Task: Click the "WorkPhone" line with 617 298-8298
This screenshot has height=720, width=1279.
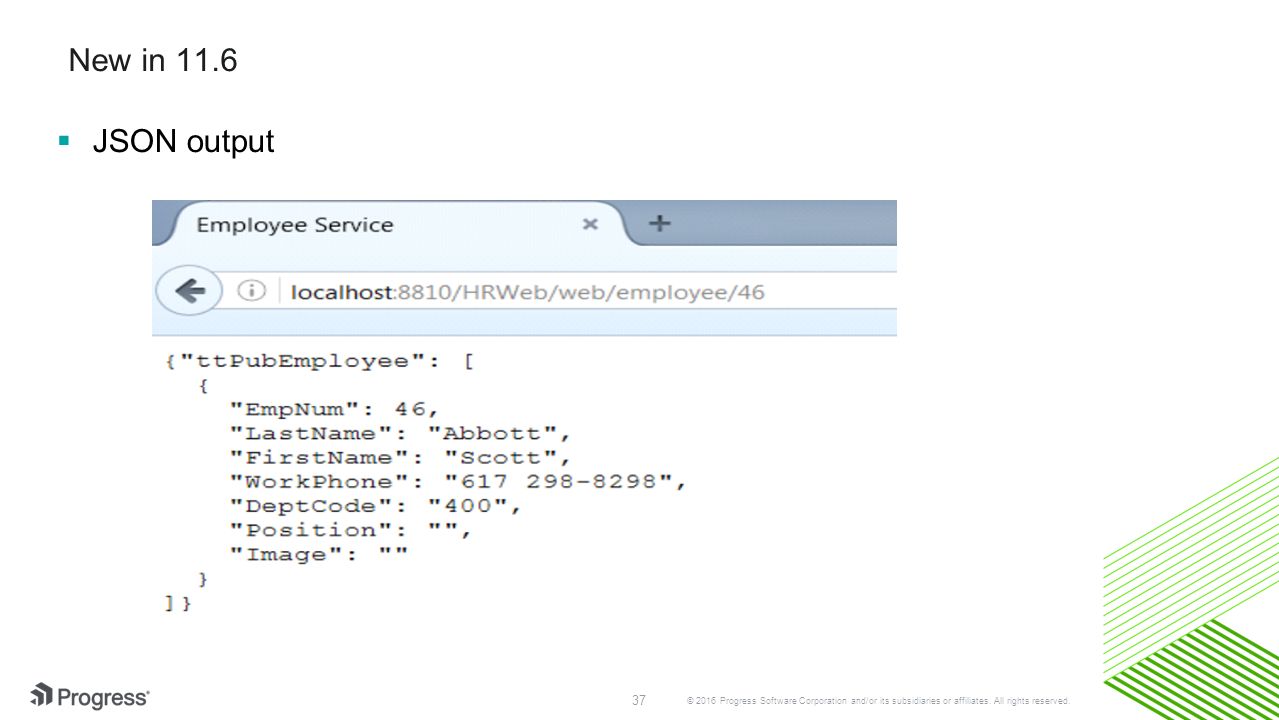Action: click(459, 481)
